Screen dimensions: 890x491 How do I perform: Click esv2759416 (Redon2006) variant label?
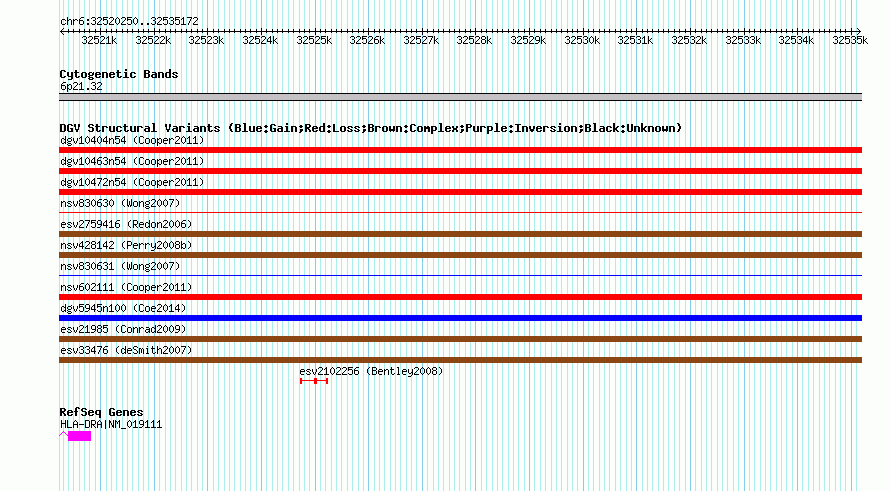[x=126, y=224]
